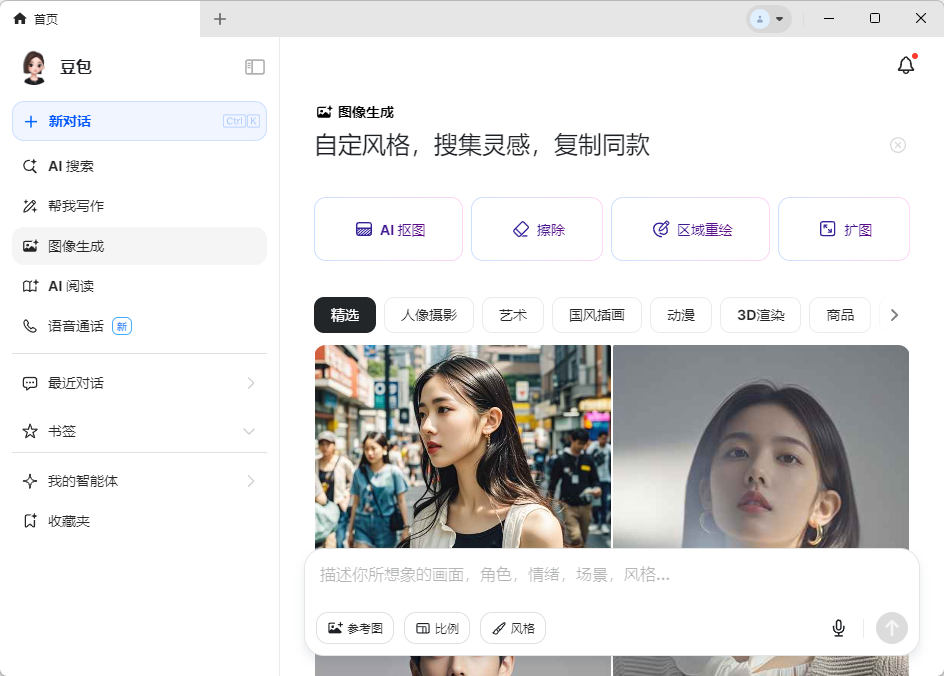The height and width of the screenshot is (676, 944).
Task: Dismiss the 图像生成 banner with circle X
Action: pyautogui.click(x=898, y=145)
